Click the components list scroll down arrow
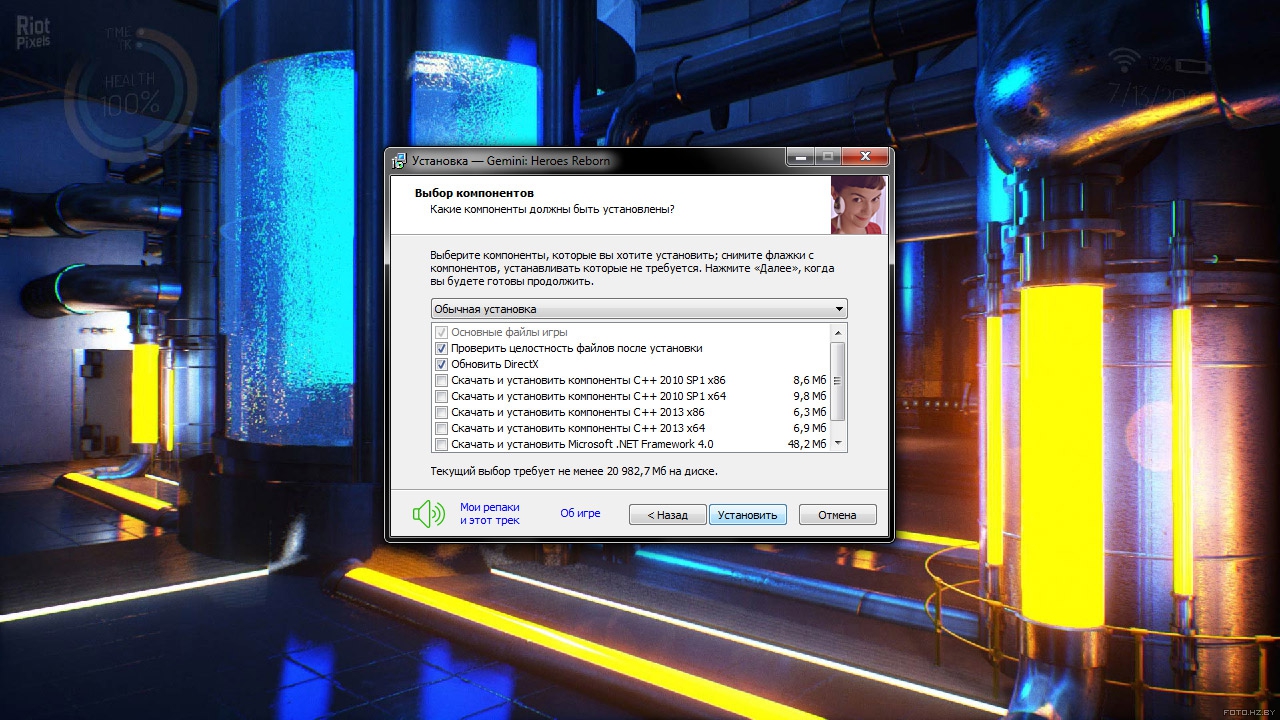The width and height of the screenshot is (1280, 720). 839,443
